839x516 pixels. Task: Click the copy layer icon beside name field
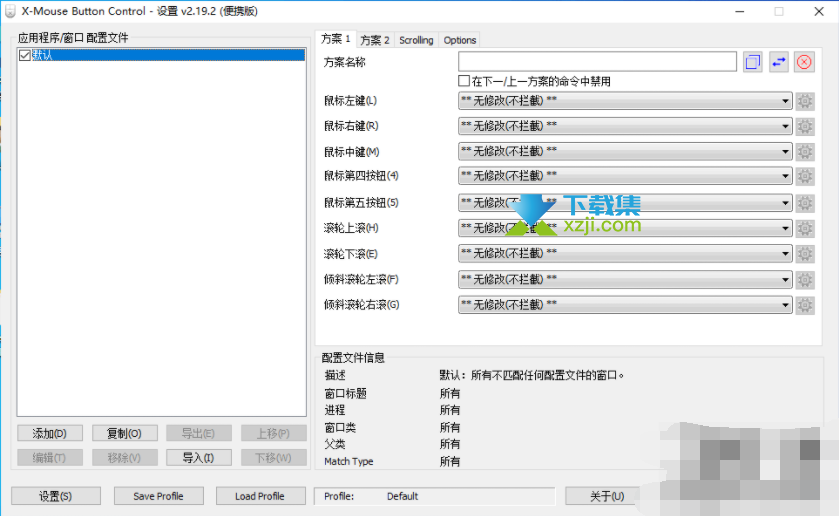tap(753, 62)
